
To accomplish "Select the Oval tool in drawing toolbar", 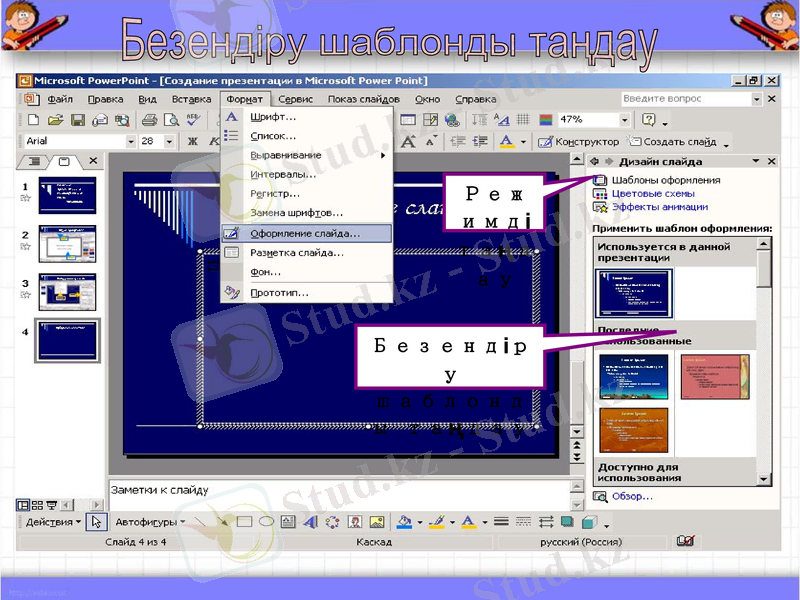I will [x=264, y=521].
